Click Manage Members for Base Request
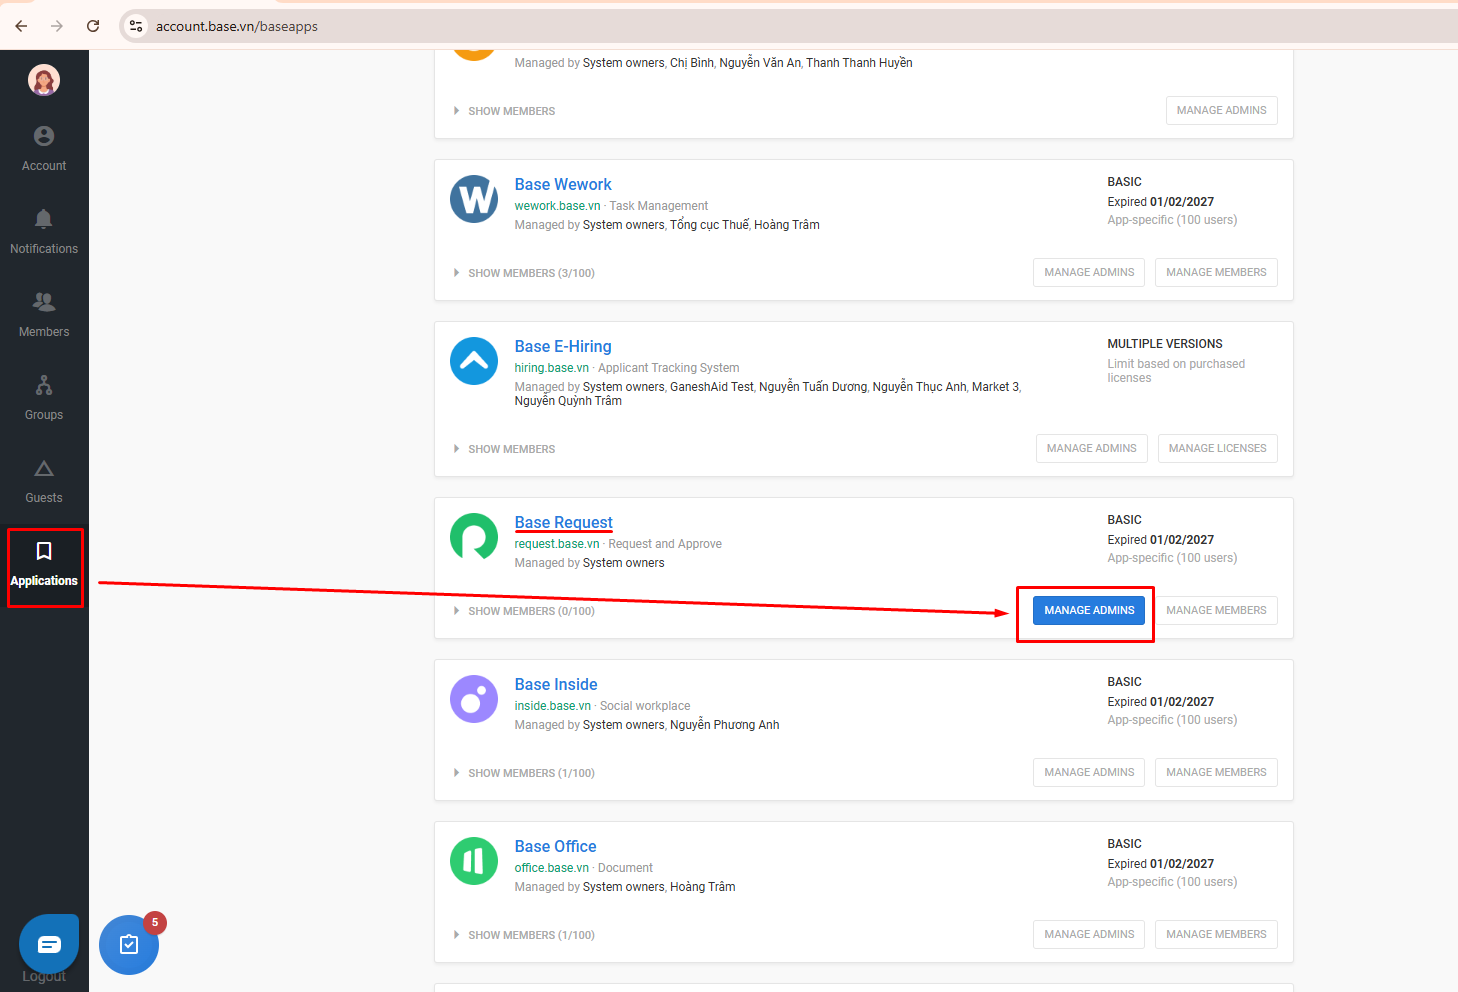The height and width of the screenshot is (992, 1458). pyautogui.click(x=1216, y=610)
